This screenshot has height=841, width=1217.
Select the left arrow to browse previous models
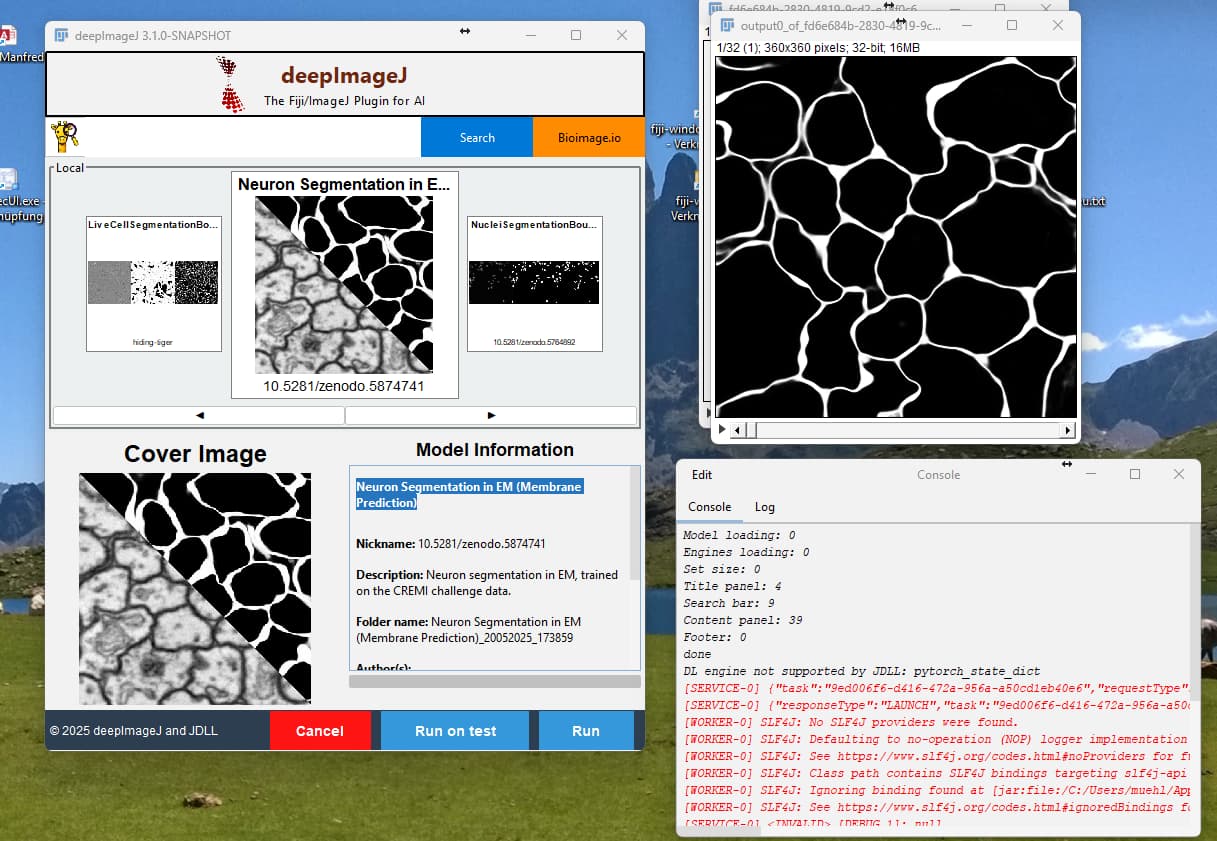click(199, 414)
